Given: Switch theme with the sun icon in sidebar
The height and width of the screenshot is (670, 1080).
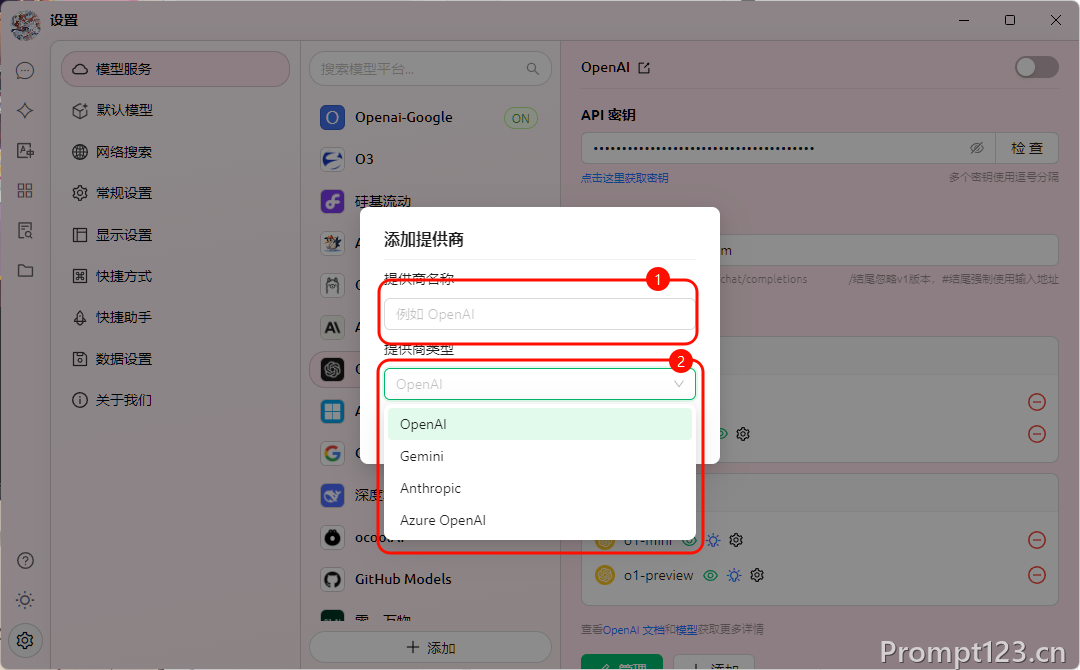Looking at the screenshot, I should click(x=25, y=600).
